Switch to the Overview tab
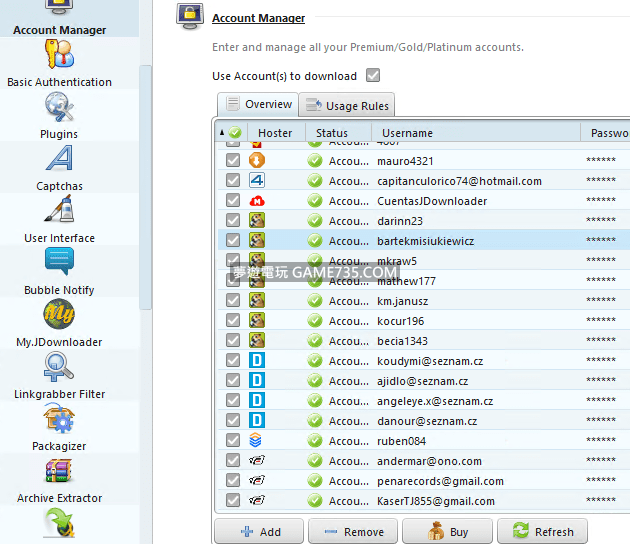This screenshot has height=544, width=630. tap(258, 104)
